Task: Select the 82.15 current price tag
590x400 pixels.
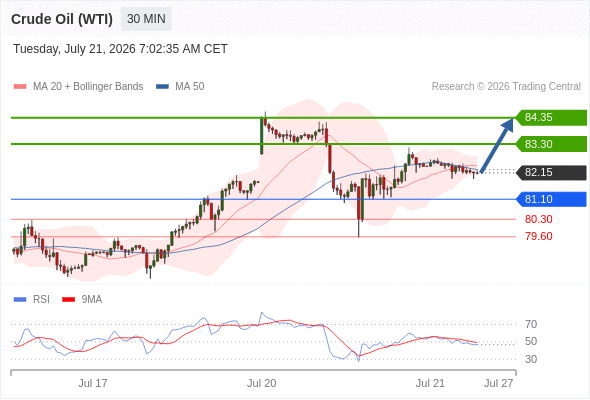Action: point(551,172)
